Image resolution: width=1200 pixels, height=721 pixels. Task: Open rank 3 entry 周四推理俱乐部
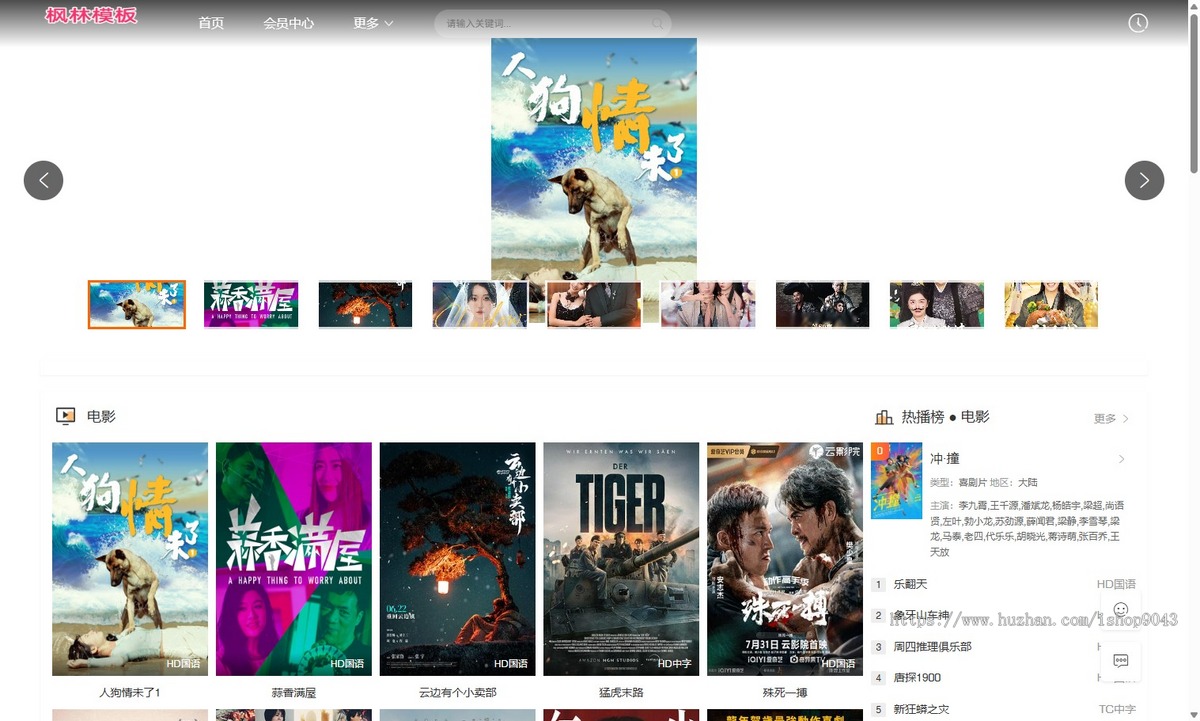932,647
